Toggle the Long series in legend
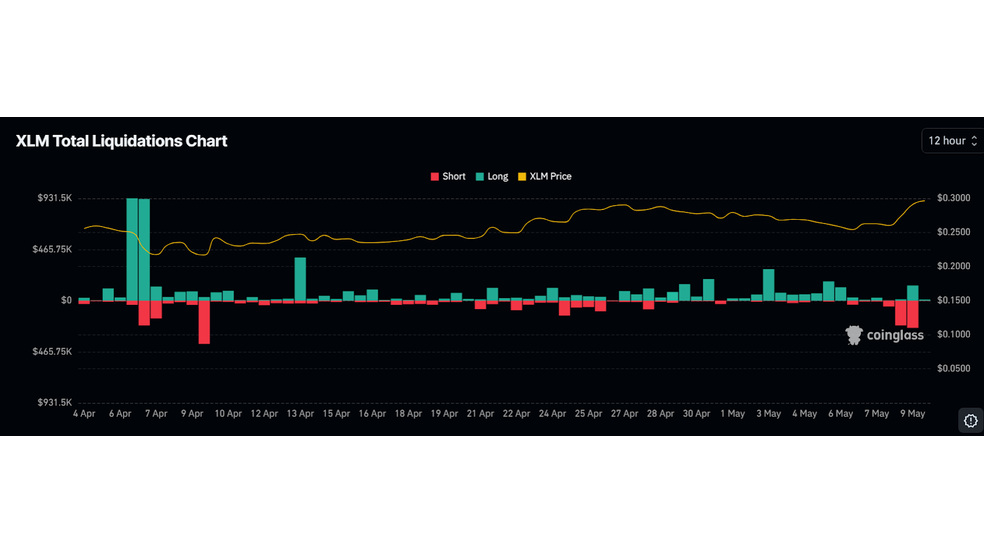984x554 pixels. coord(492,176)
